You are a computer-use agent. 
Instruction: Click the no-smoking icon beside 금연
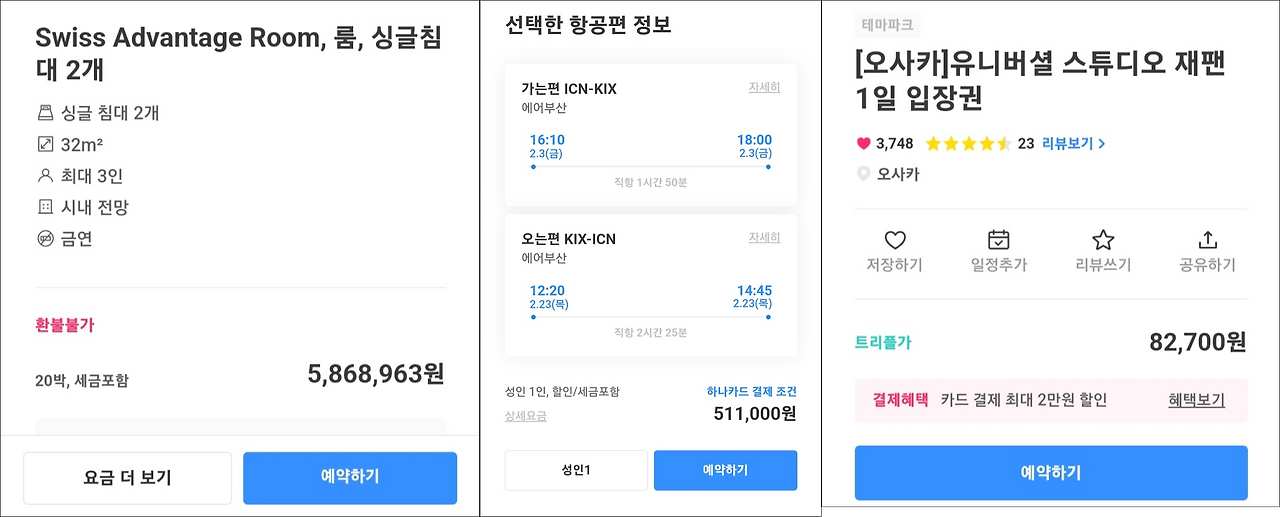pos(45,239)
